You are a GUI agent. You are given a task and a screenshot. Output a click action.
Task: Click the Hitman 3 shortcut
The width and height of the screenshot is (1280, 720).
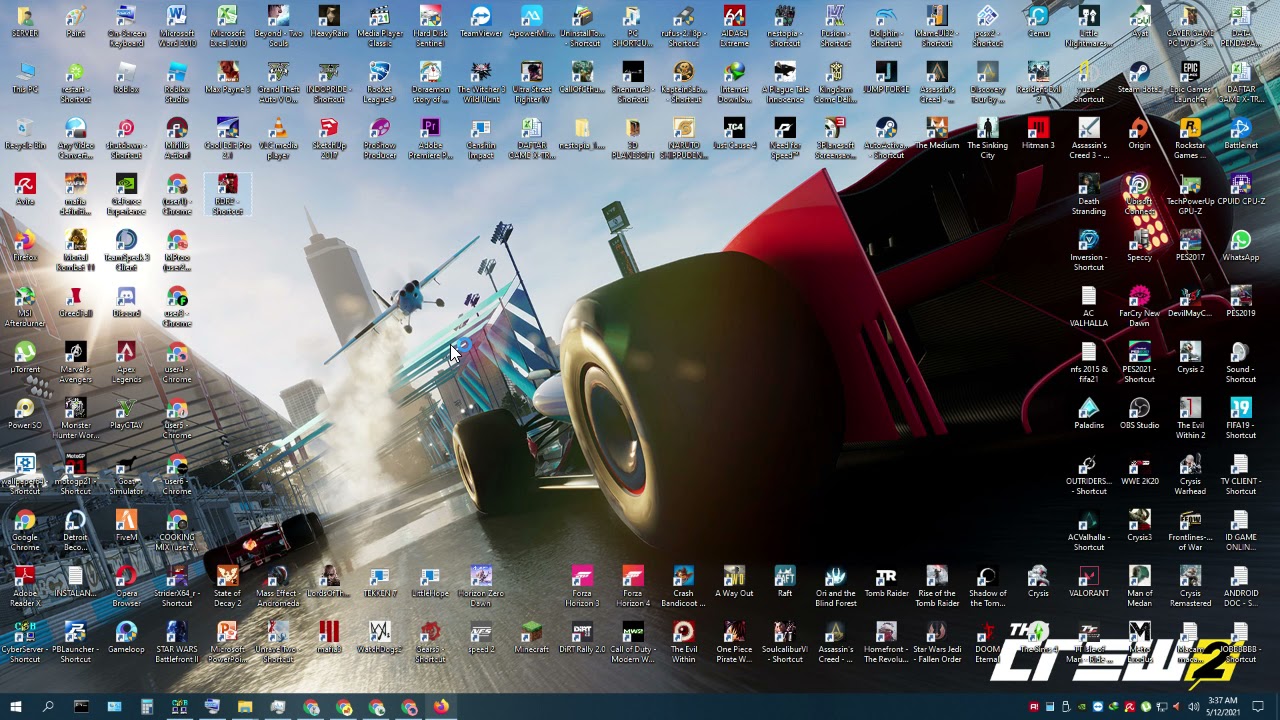1038,135
